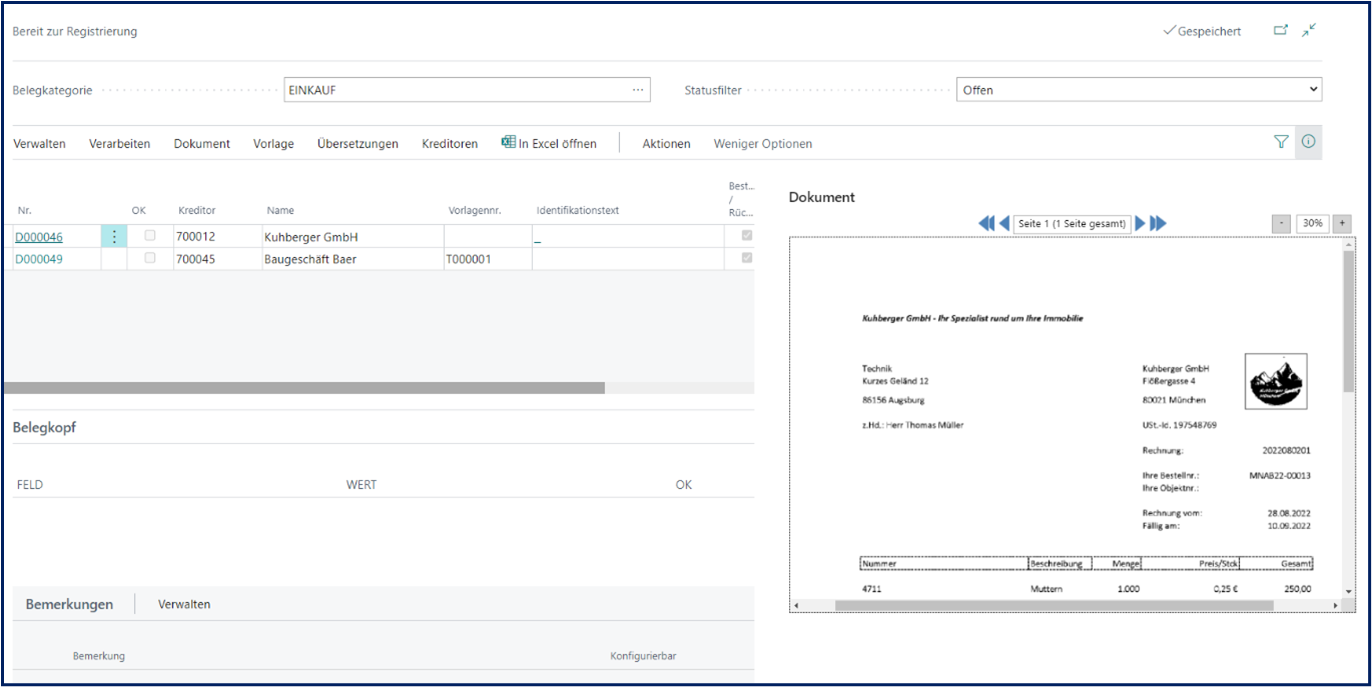This screenshot has height=687, width=1372.
Task: Click the filter funnel icon
Action: tap(1281, 143)
